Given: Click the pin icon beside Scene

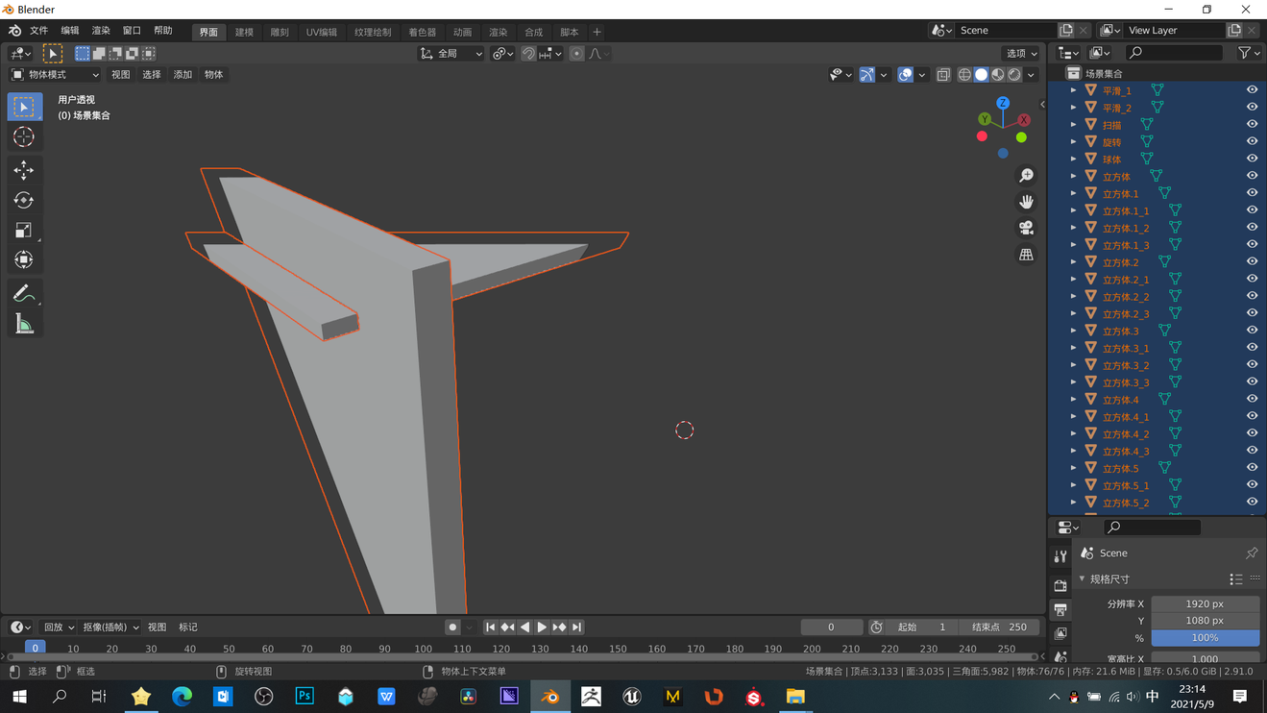Looking at the screenshot, I should [1251, 553].
